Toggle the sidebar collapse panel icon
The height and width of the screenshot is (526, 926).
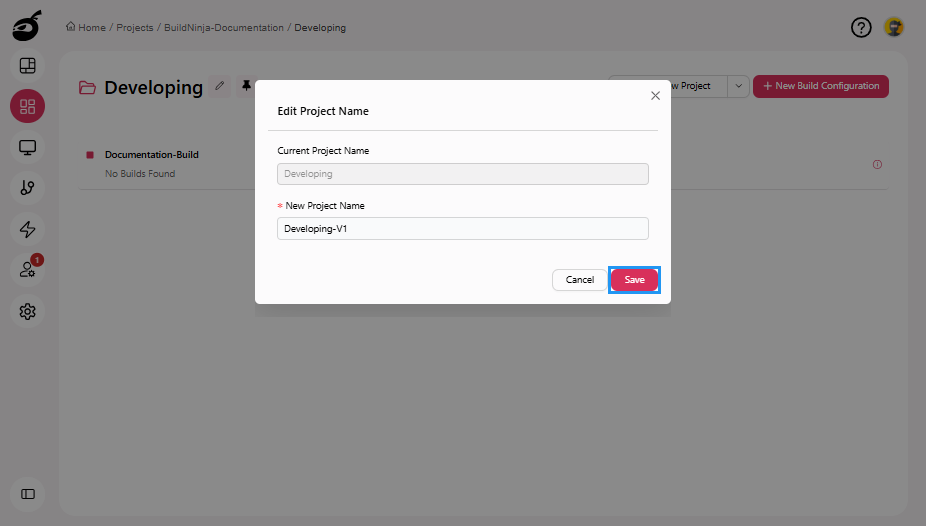click(x=28, y=494)
